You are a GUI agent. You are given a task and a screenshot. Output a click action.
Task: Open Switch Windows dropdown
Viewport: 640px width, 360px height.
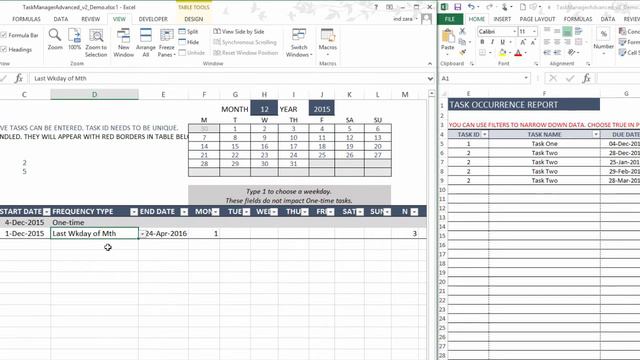299,43
